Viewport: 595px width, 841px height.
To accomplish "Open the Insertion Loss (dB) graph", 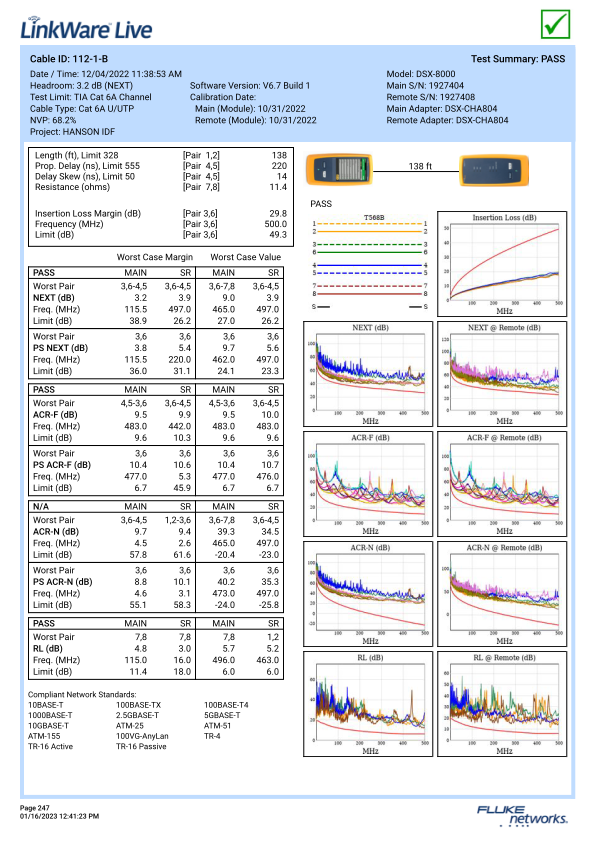I will click(x=502, y=263).
